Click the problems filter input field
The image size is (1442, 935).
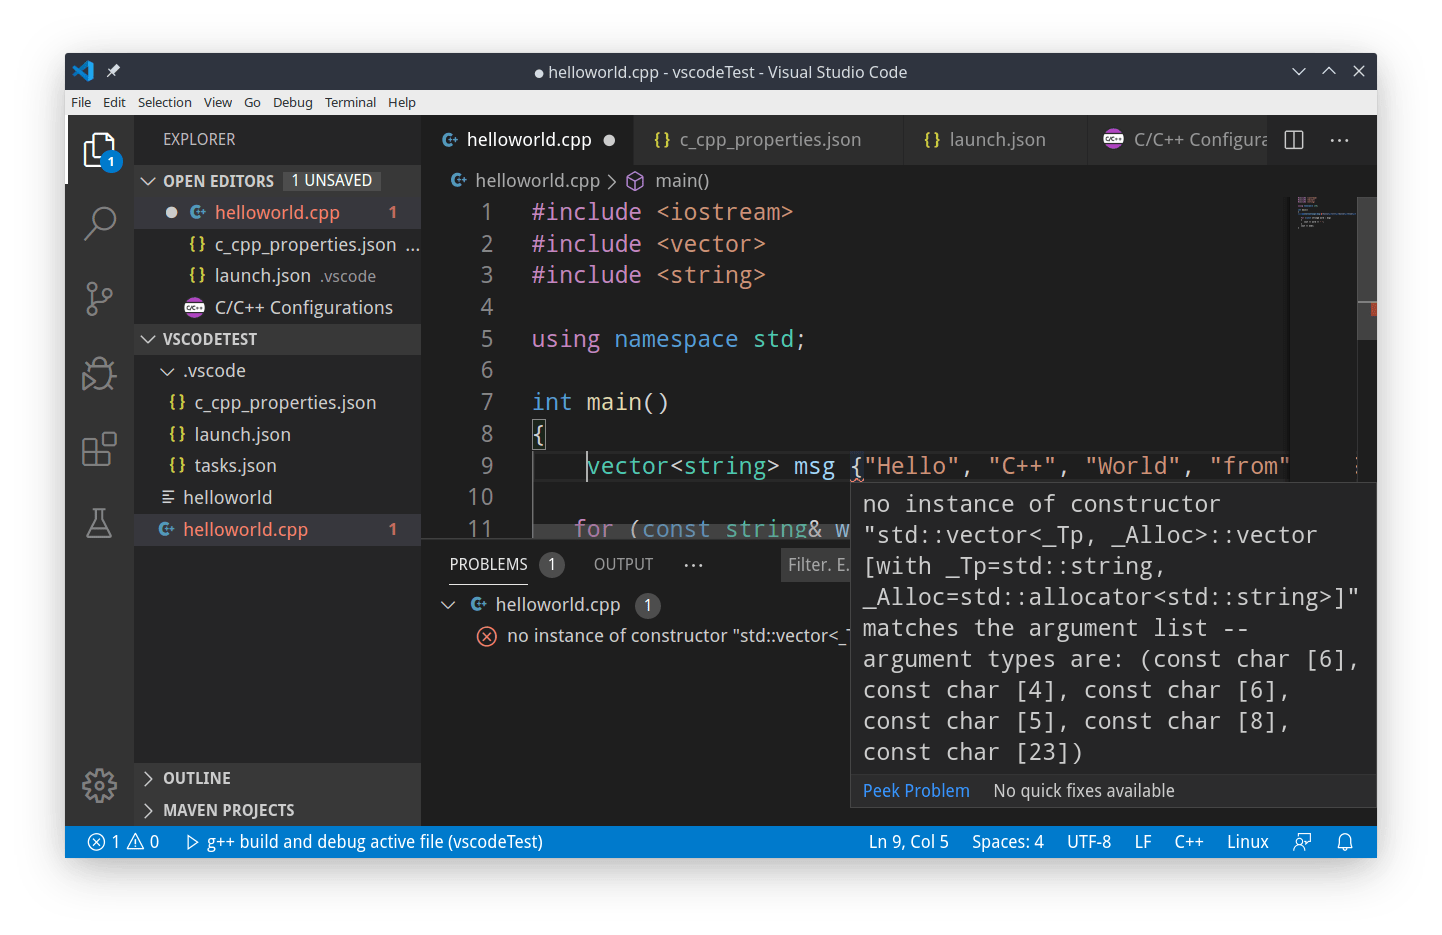pyautogui.click(x=815, y=565)
